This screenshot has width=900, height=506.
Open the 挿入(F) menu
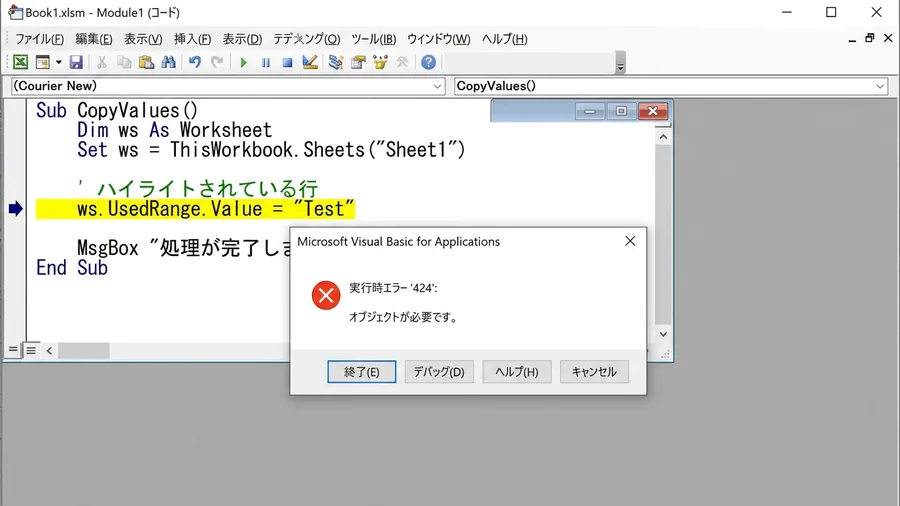(192, 39)
